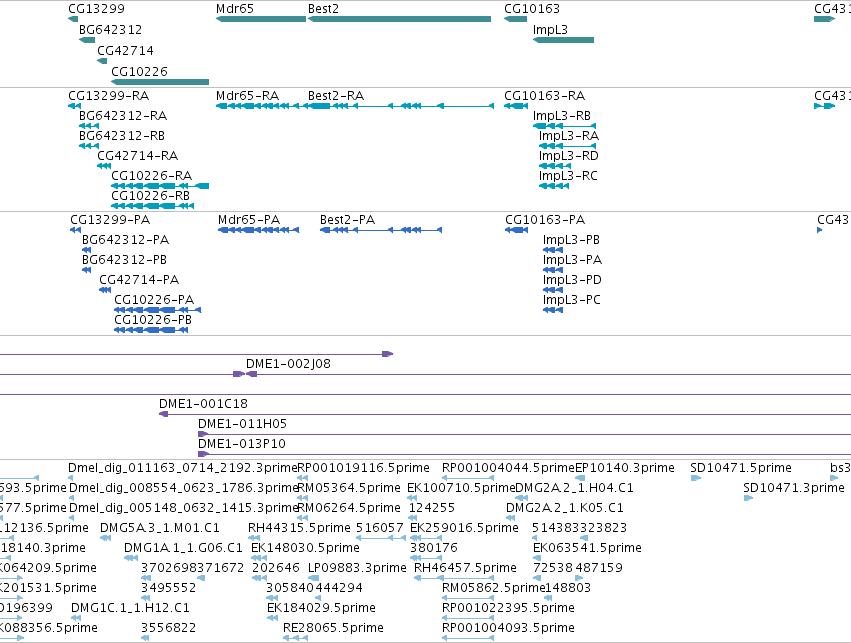Select the DME1-001C18 clone label
This screenshot has height=643, width=851.
204,404
